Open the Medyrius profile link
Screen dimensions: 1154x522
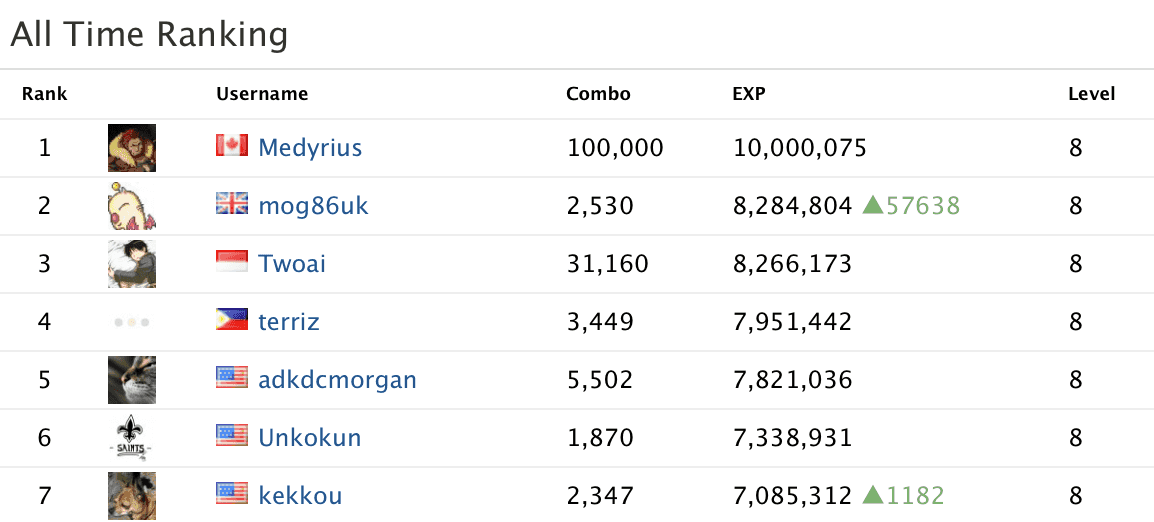310,148
